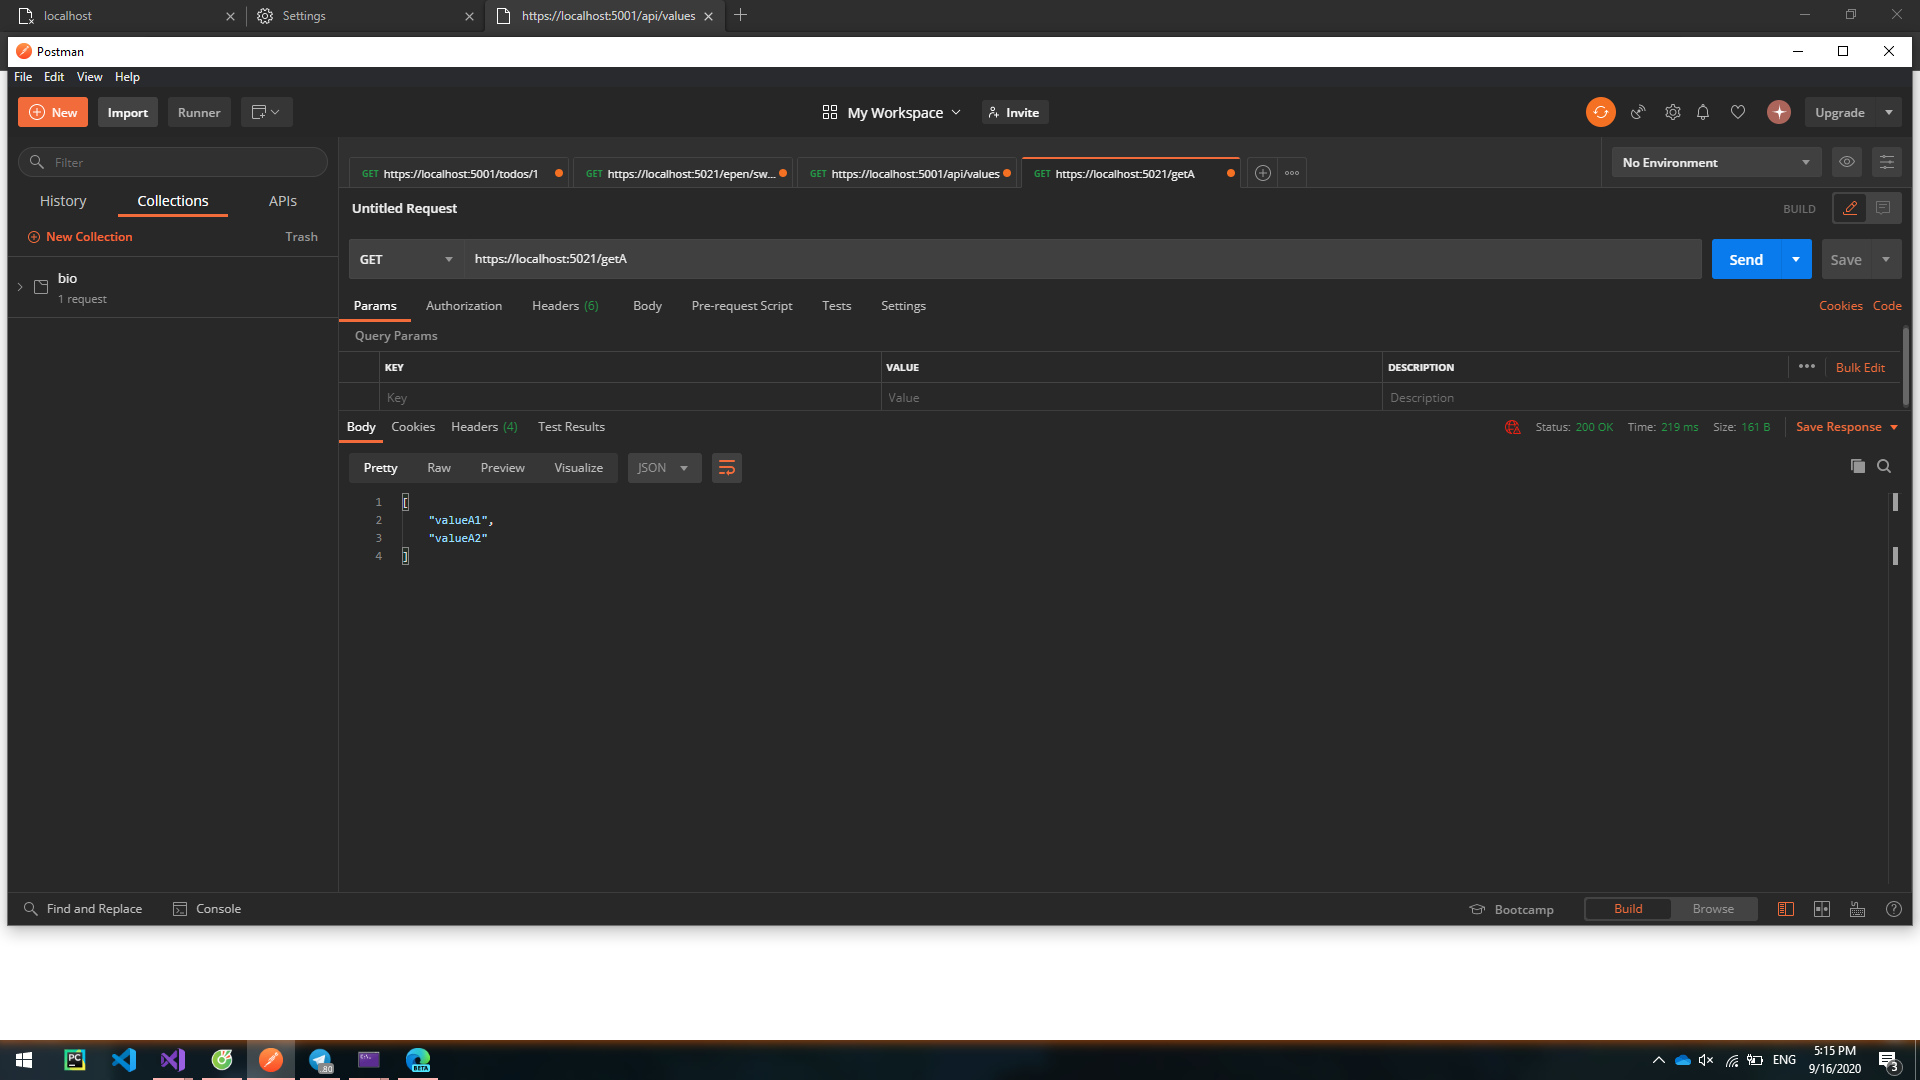Search within the response body
Image resolution: width=1920 pixels, height=1080 pixels.
point(1884,466)
